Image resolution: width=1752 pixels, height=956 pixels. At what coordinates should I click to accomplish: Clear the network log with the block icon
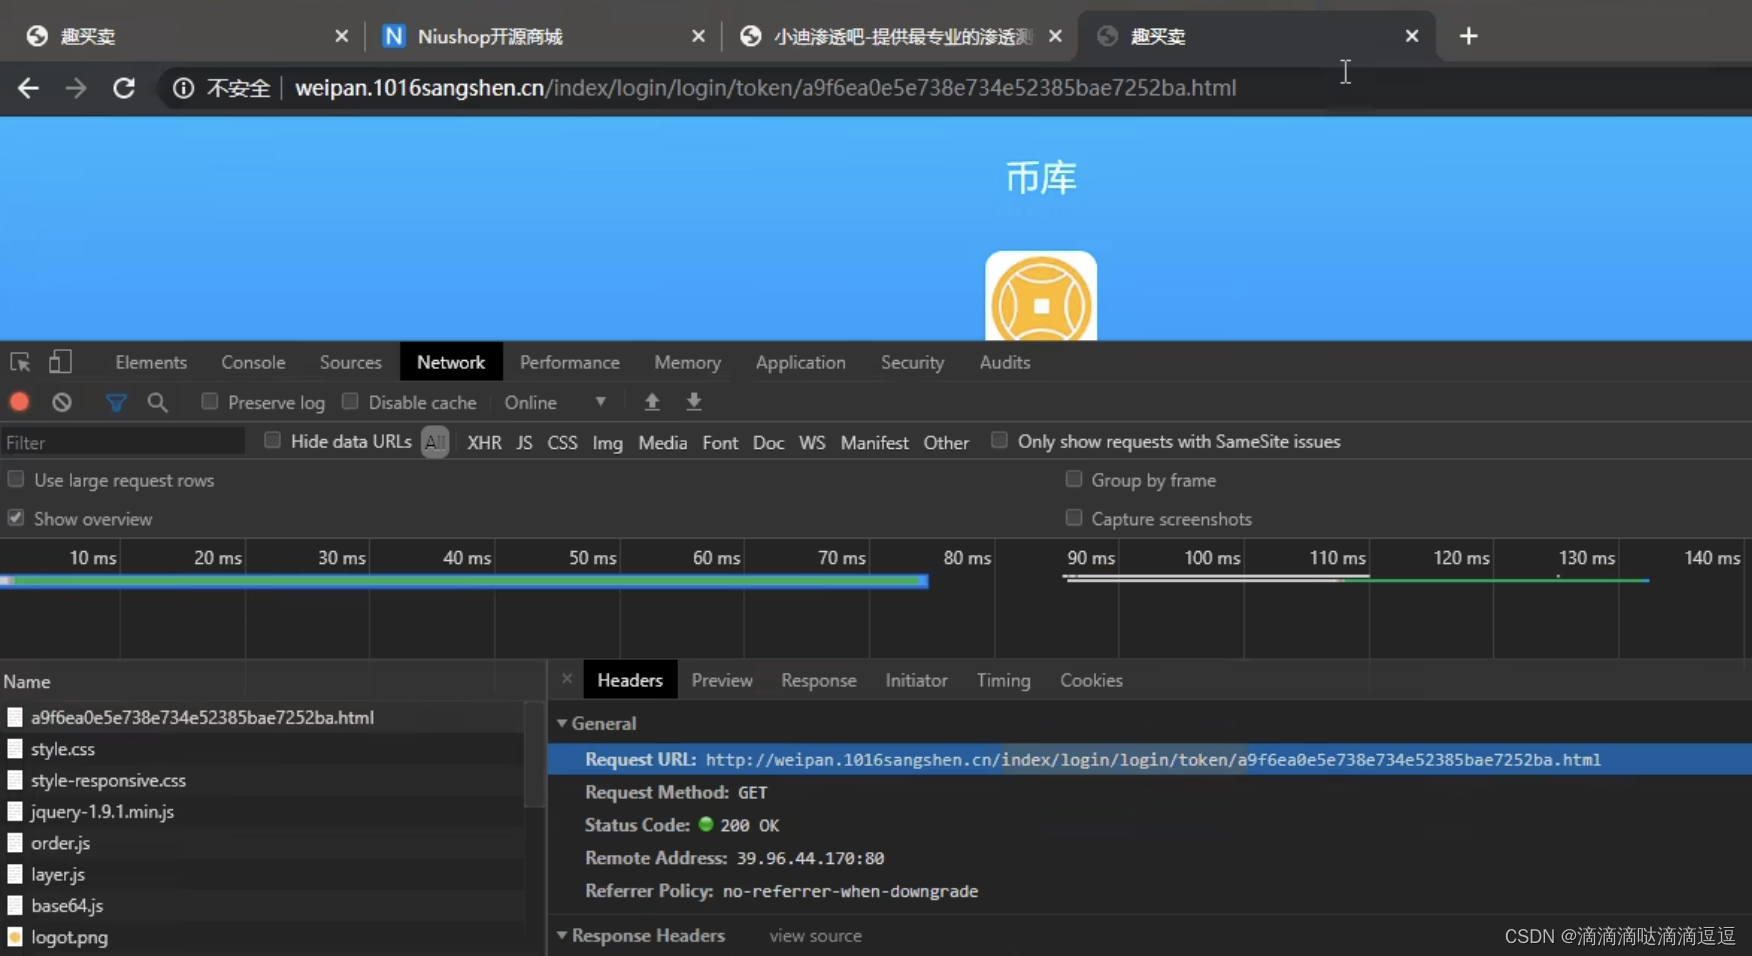click(61, 402)
